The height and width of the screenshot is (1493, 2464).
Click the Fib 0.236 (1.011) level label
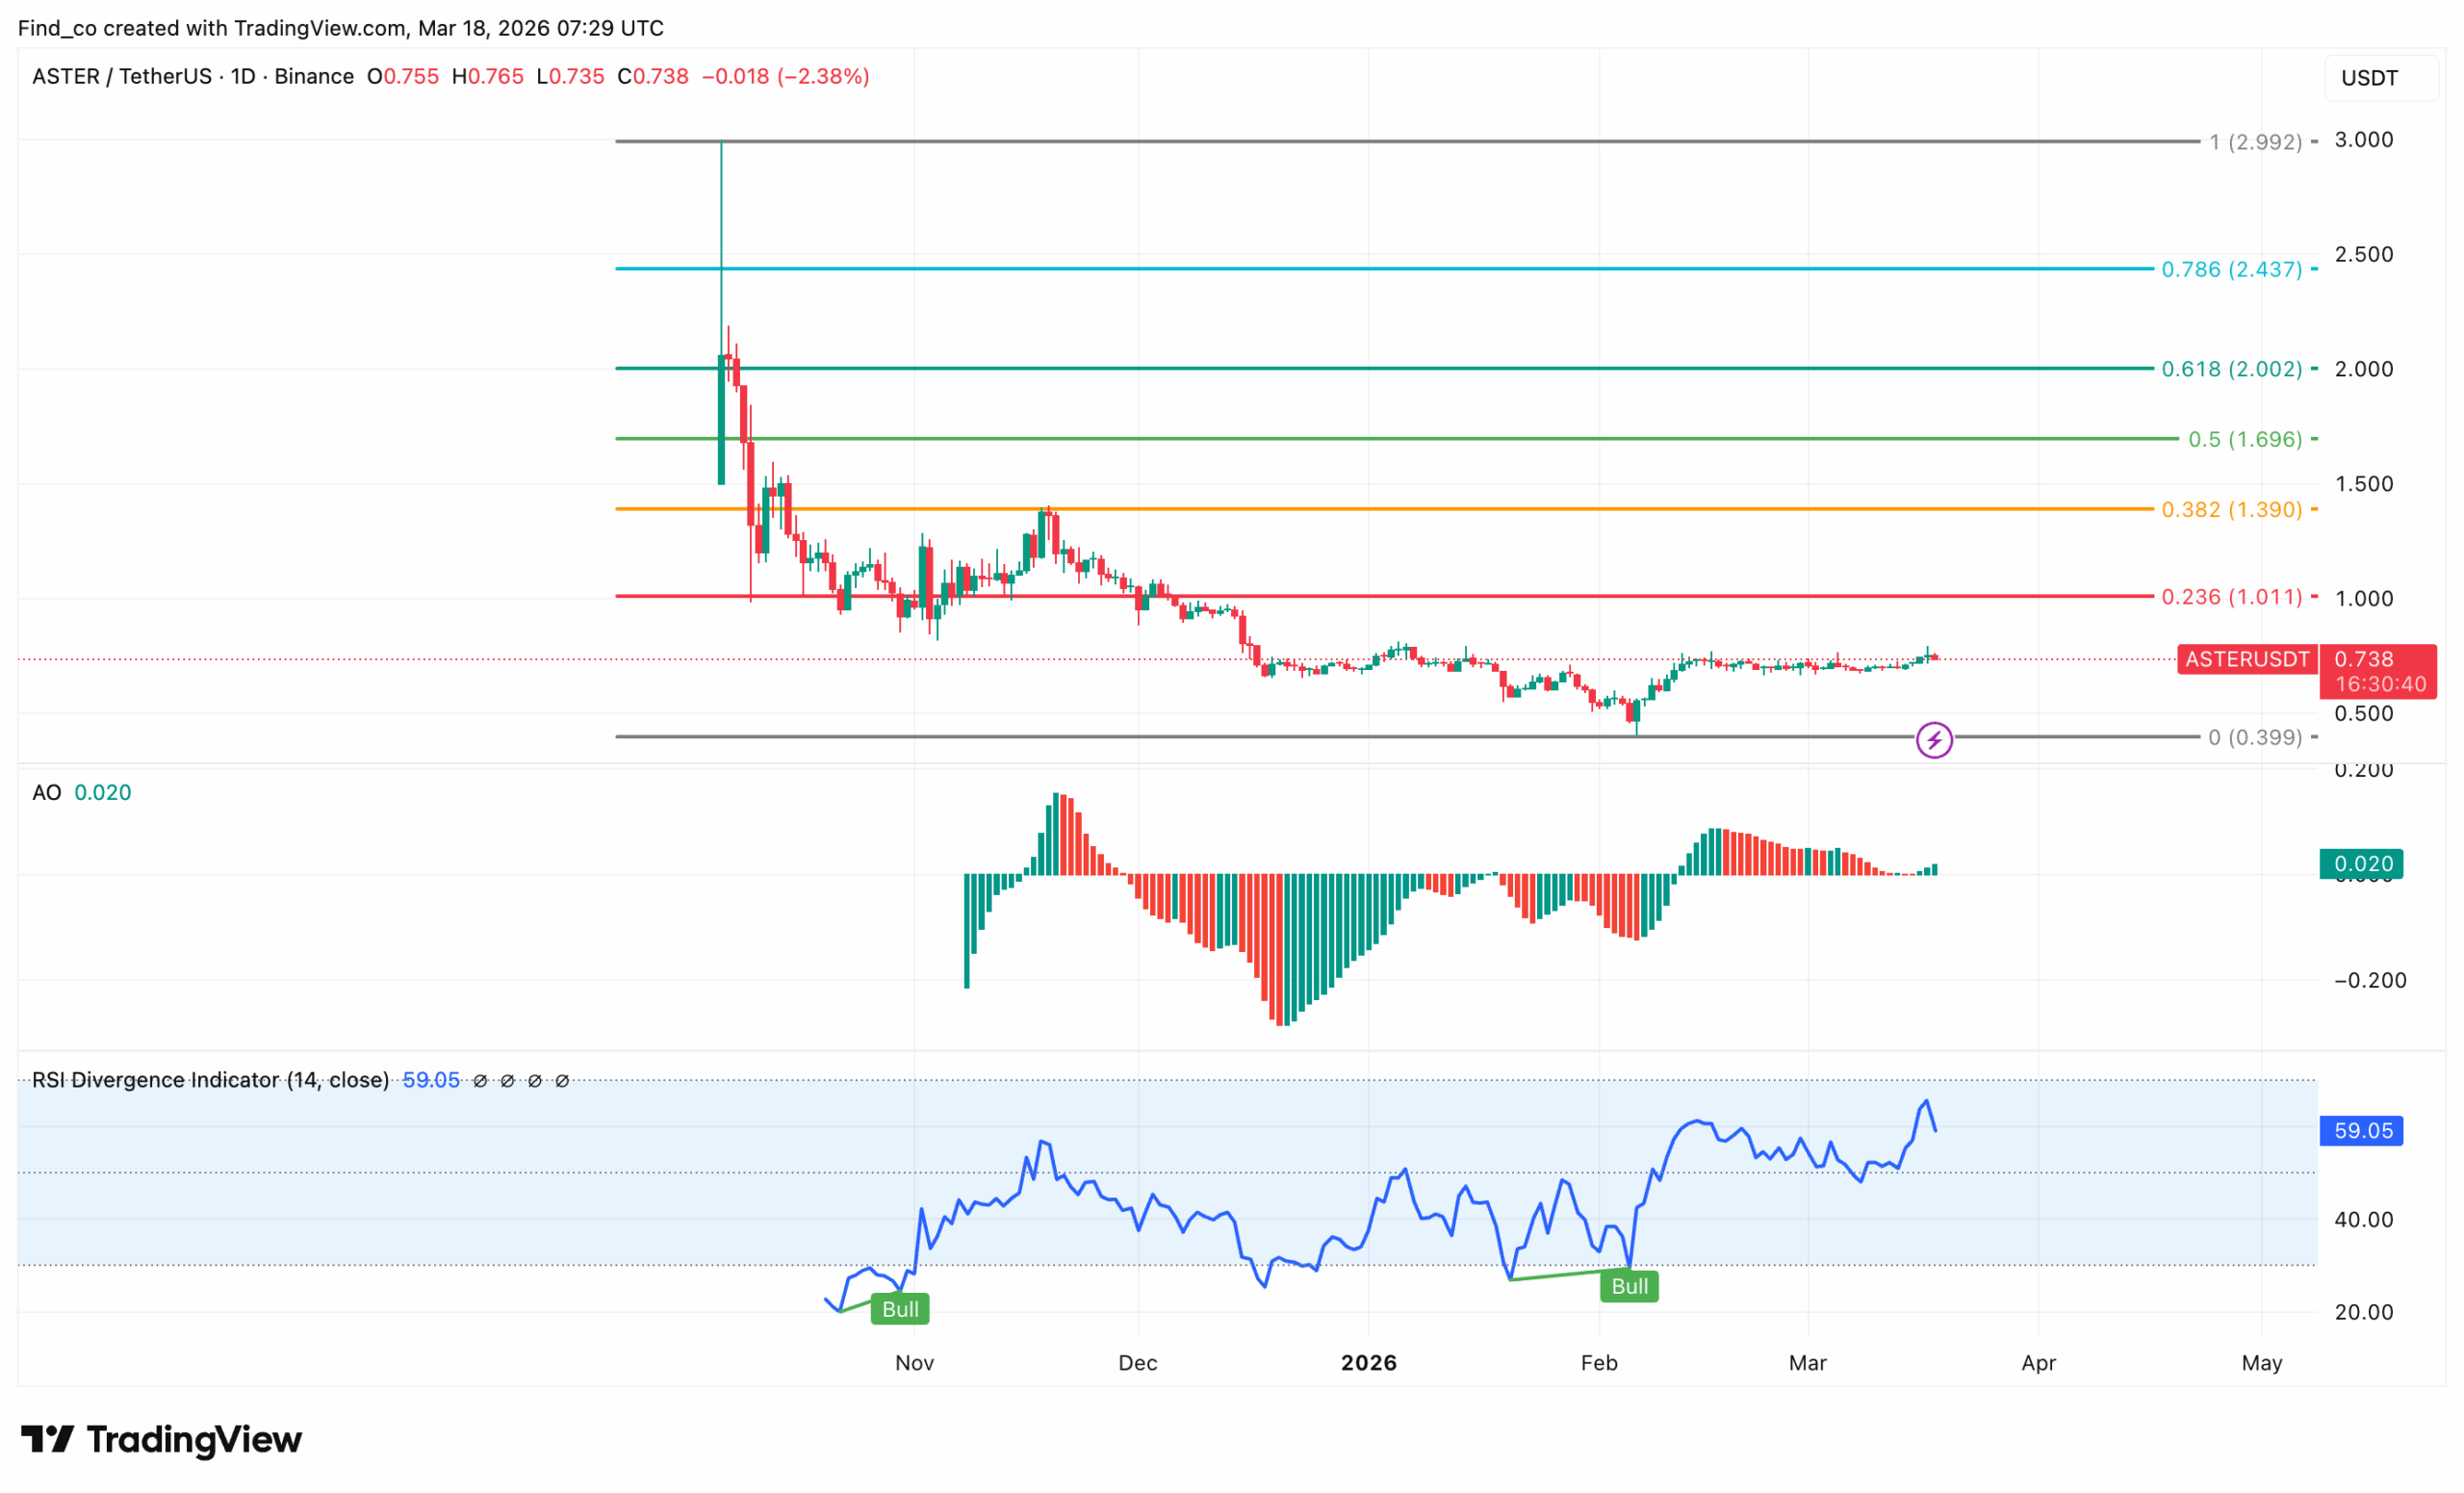(x=2232, y=597)
